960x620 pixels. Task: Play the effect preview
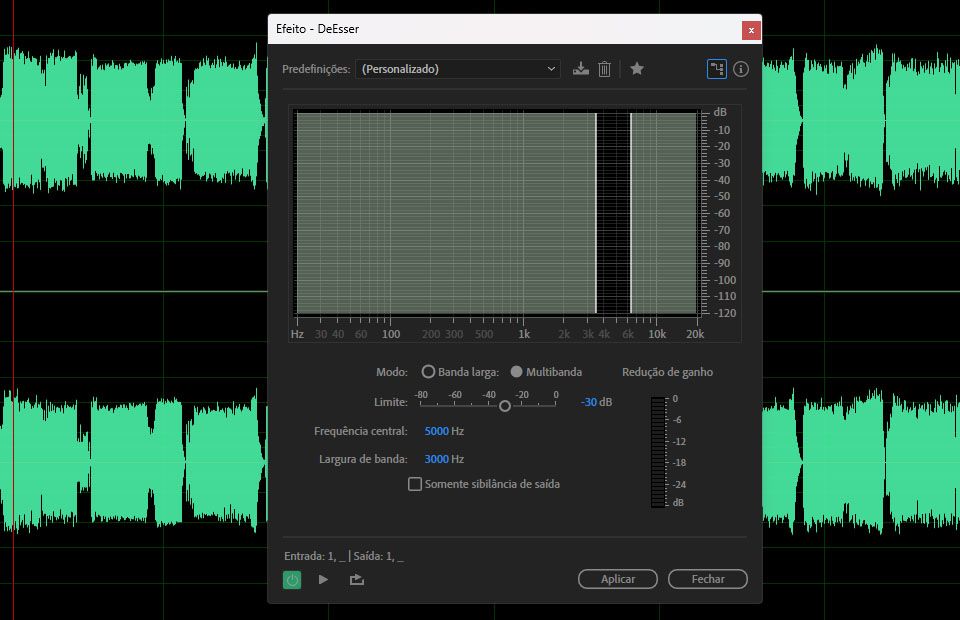pos(323,579)
